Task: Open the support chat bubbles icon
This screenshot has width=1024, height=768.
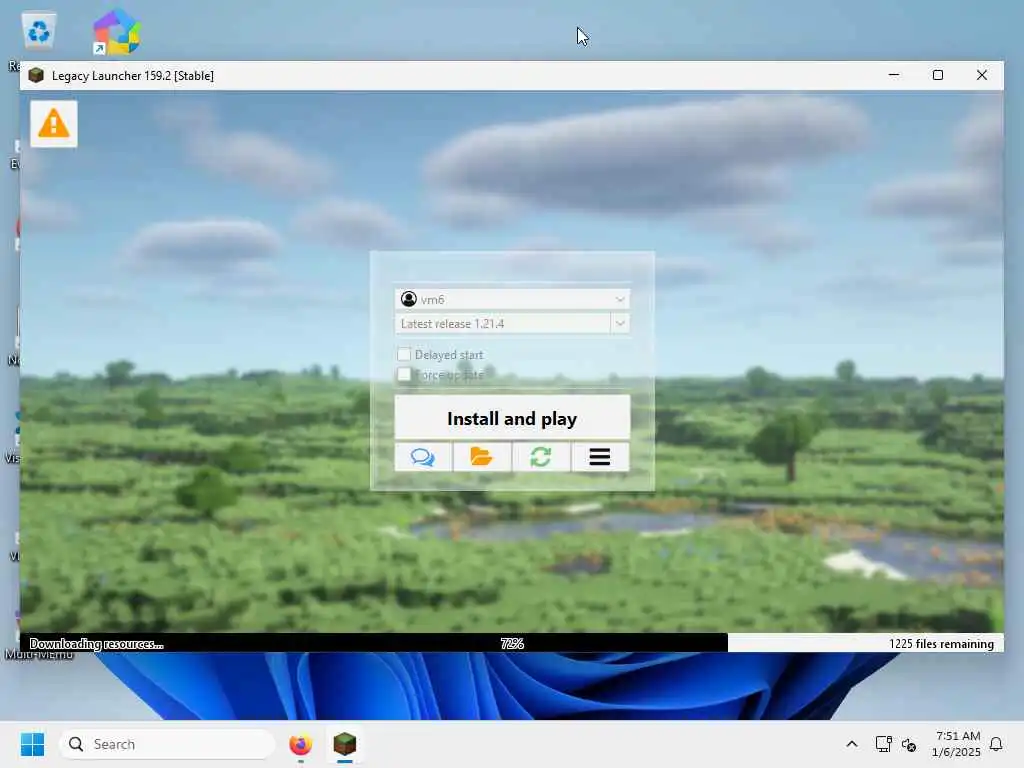Action: (423, 456)
